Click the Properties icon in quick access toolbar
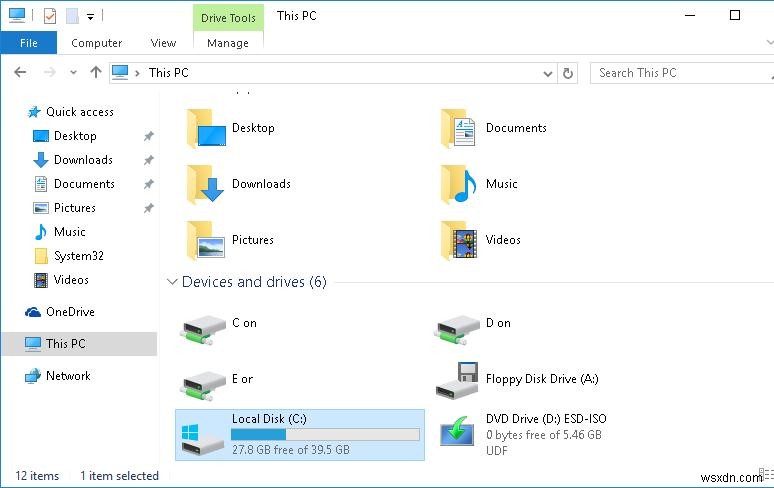The image size is (774, 488). click(x=49, y=16)
